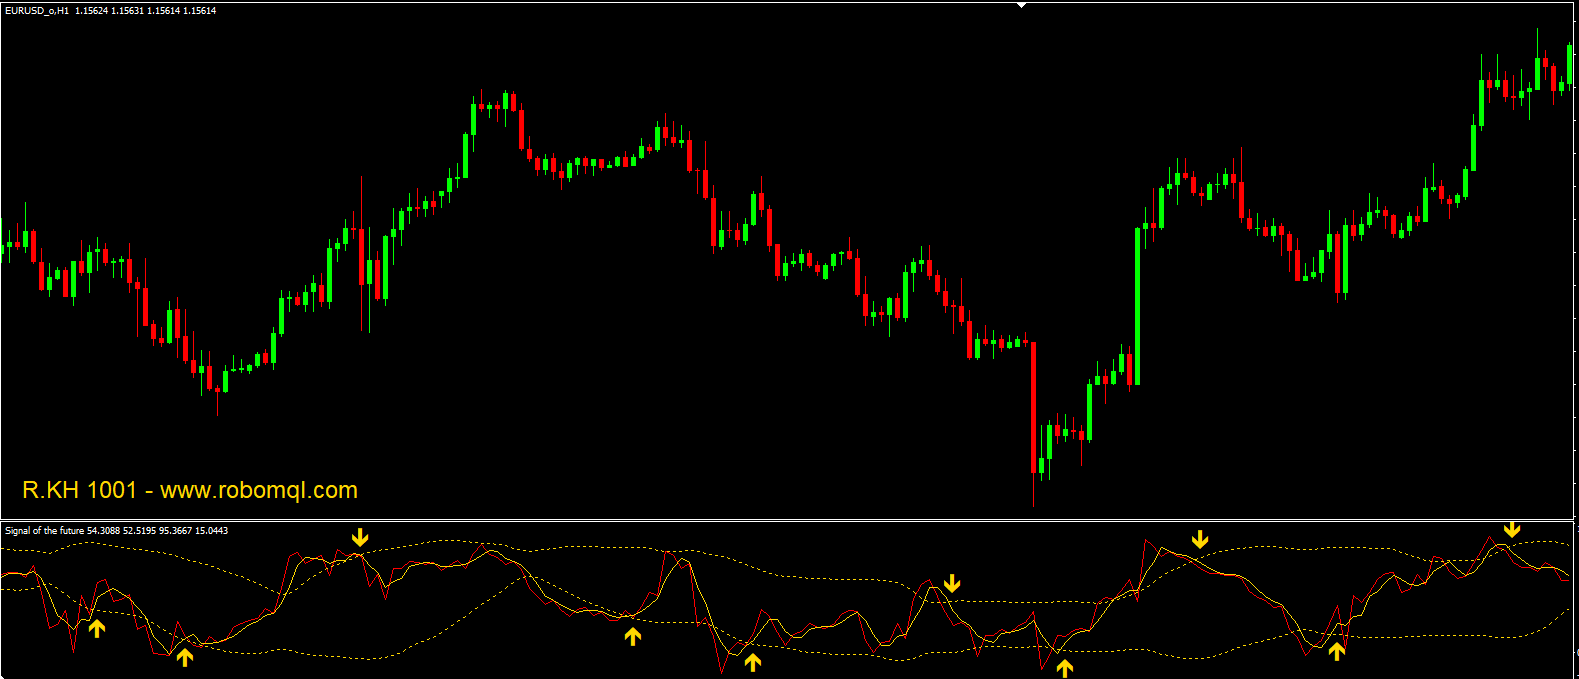Click the leftmost yellow up arrow signal
The image size is (1579, 679).
(x=97, y=628)
